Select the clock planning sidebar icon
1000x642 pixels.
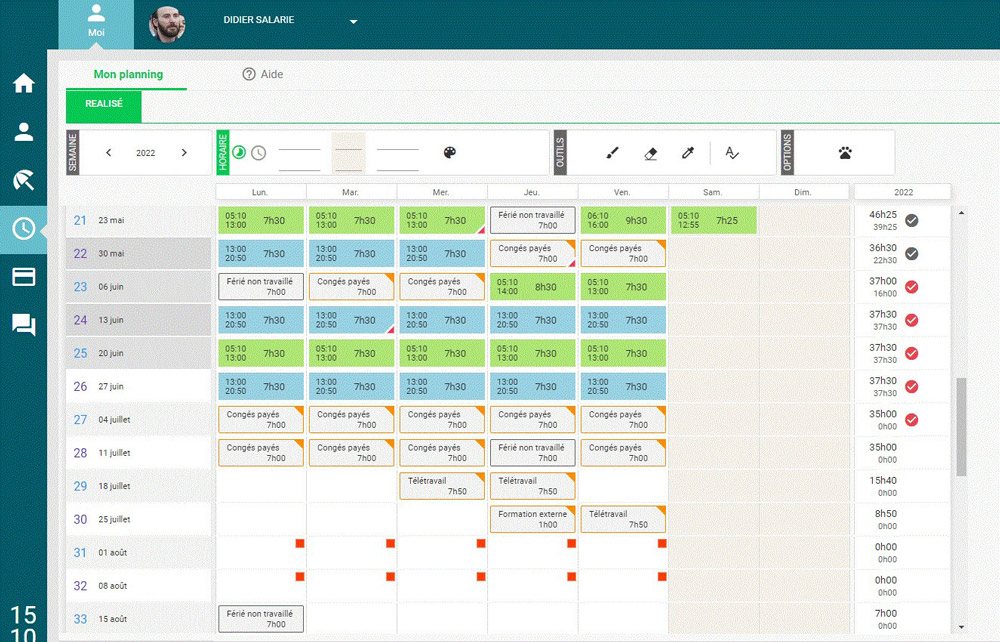point(24,229)
